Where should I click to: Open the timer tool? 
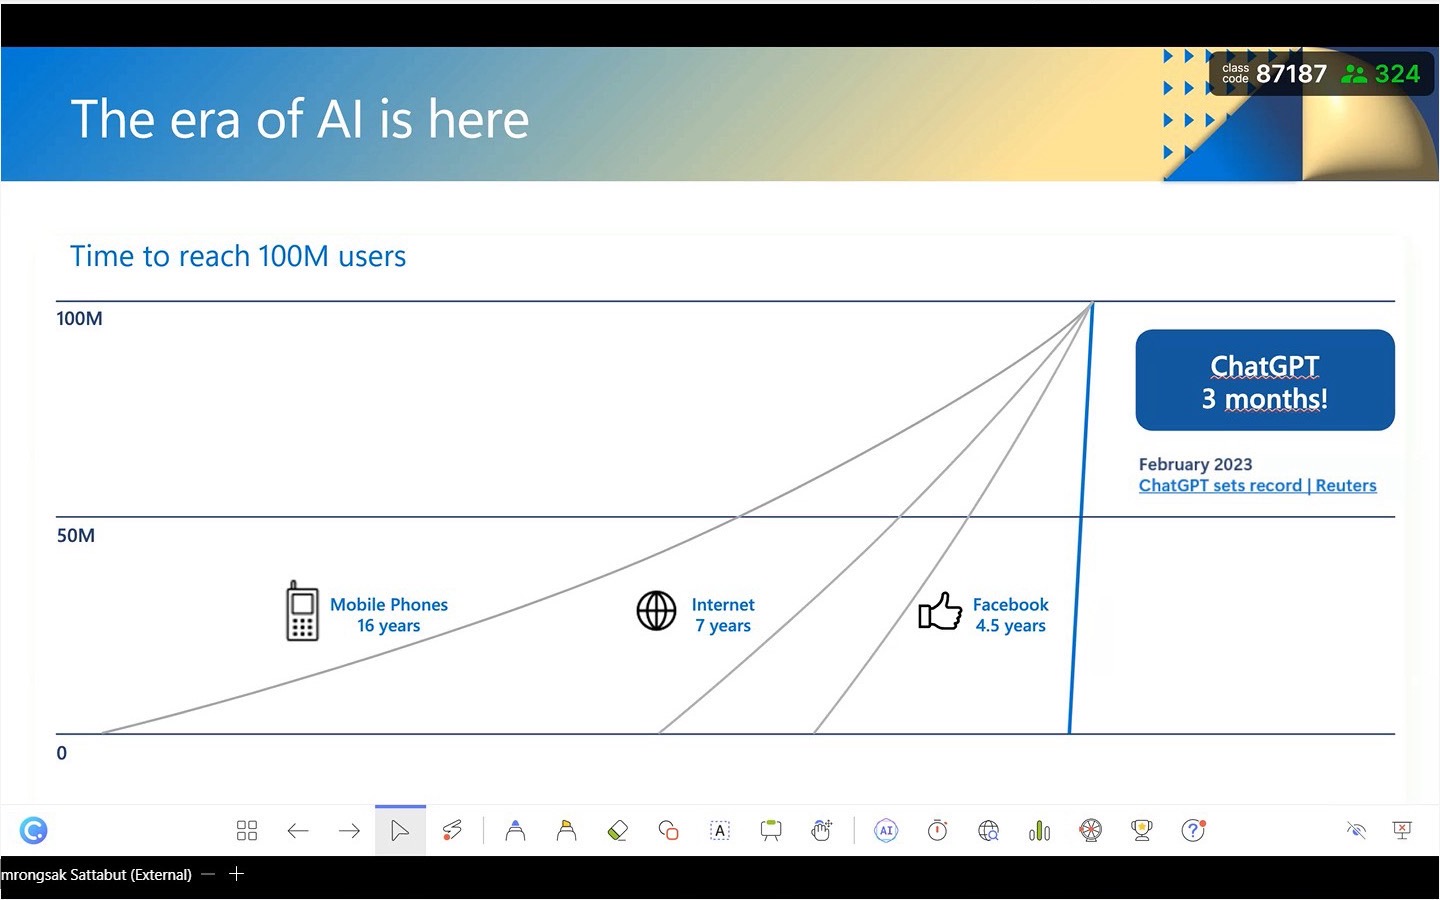tap(937, 830)
